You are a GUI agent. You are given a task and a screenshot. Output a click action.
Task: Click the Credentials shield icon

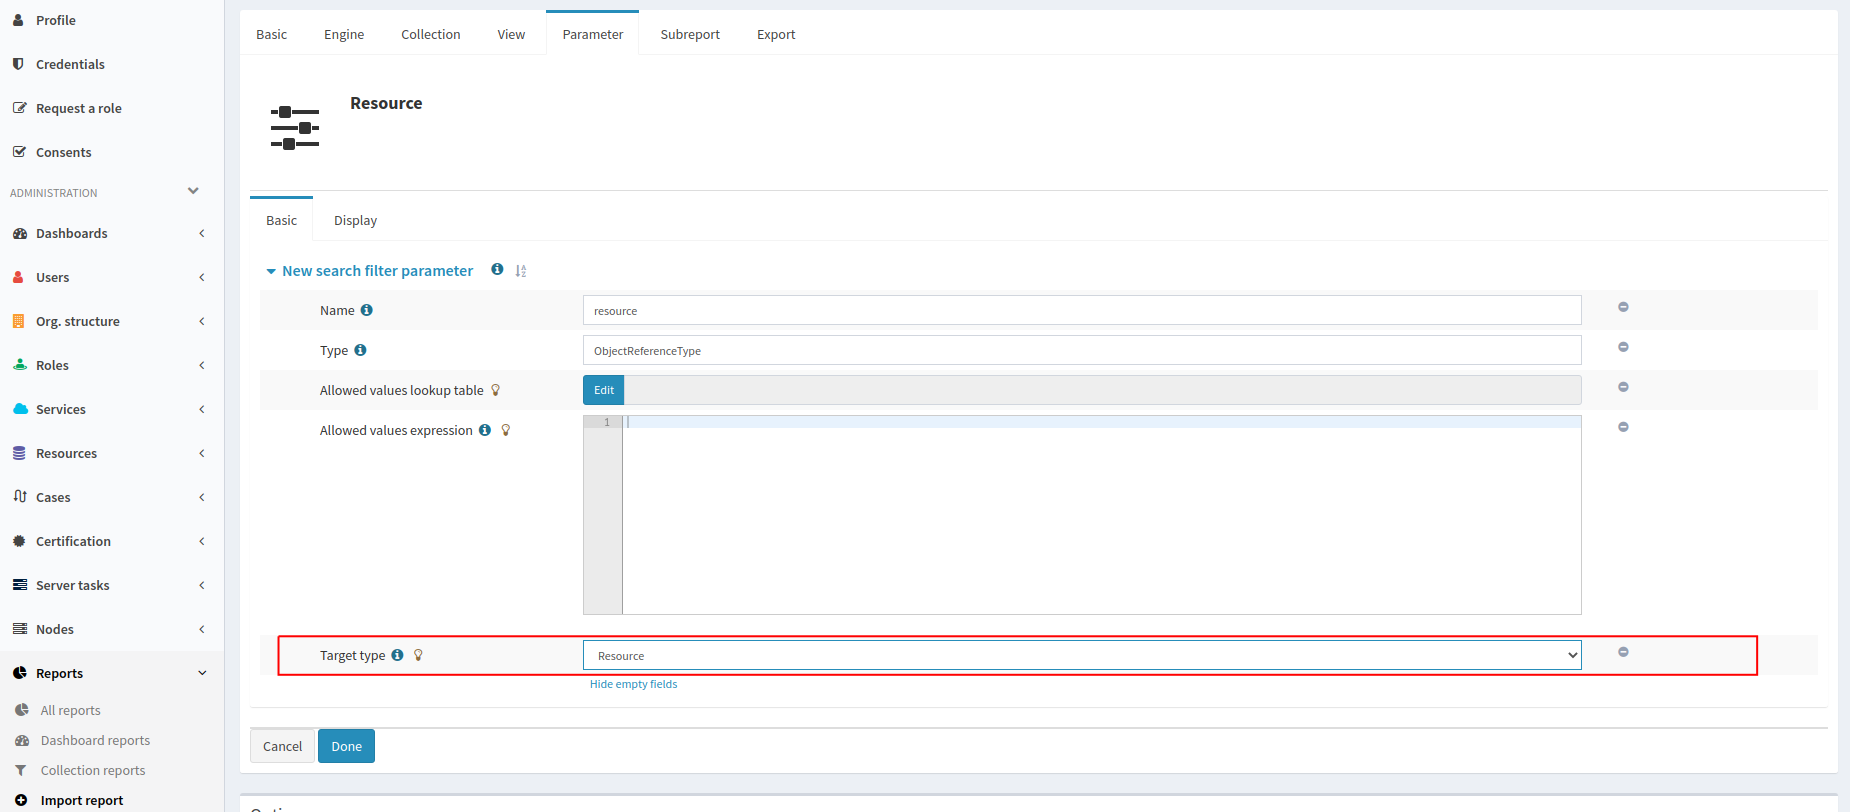pos(18,64)
